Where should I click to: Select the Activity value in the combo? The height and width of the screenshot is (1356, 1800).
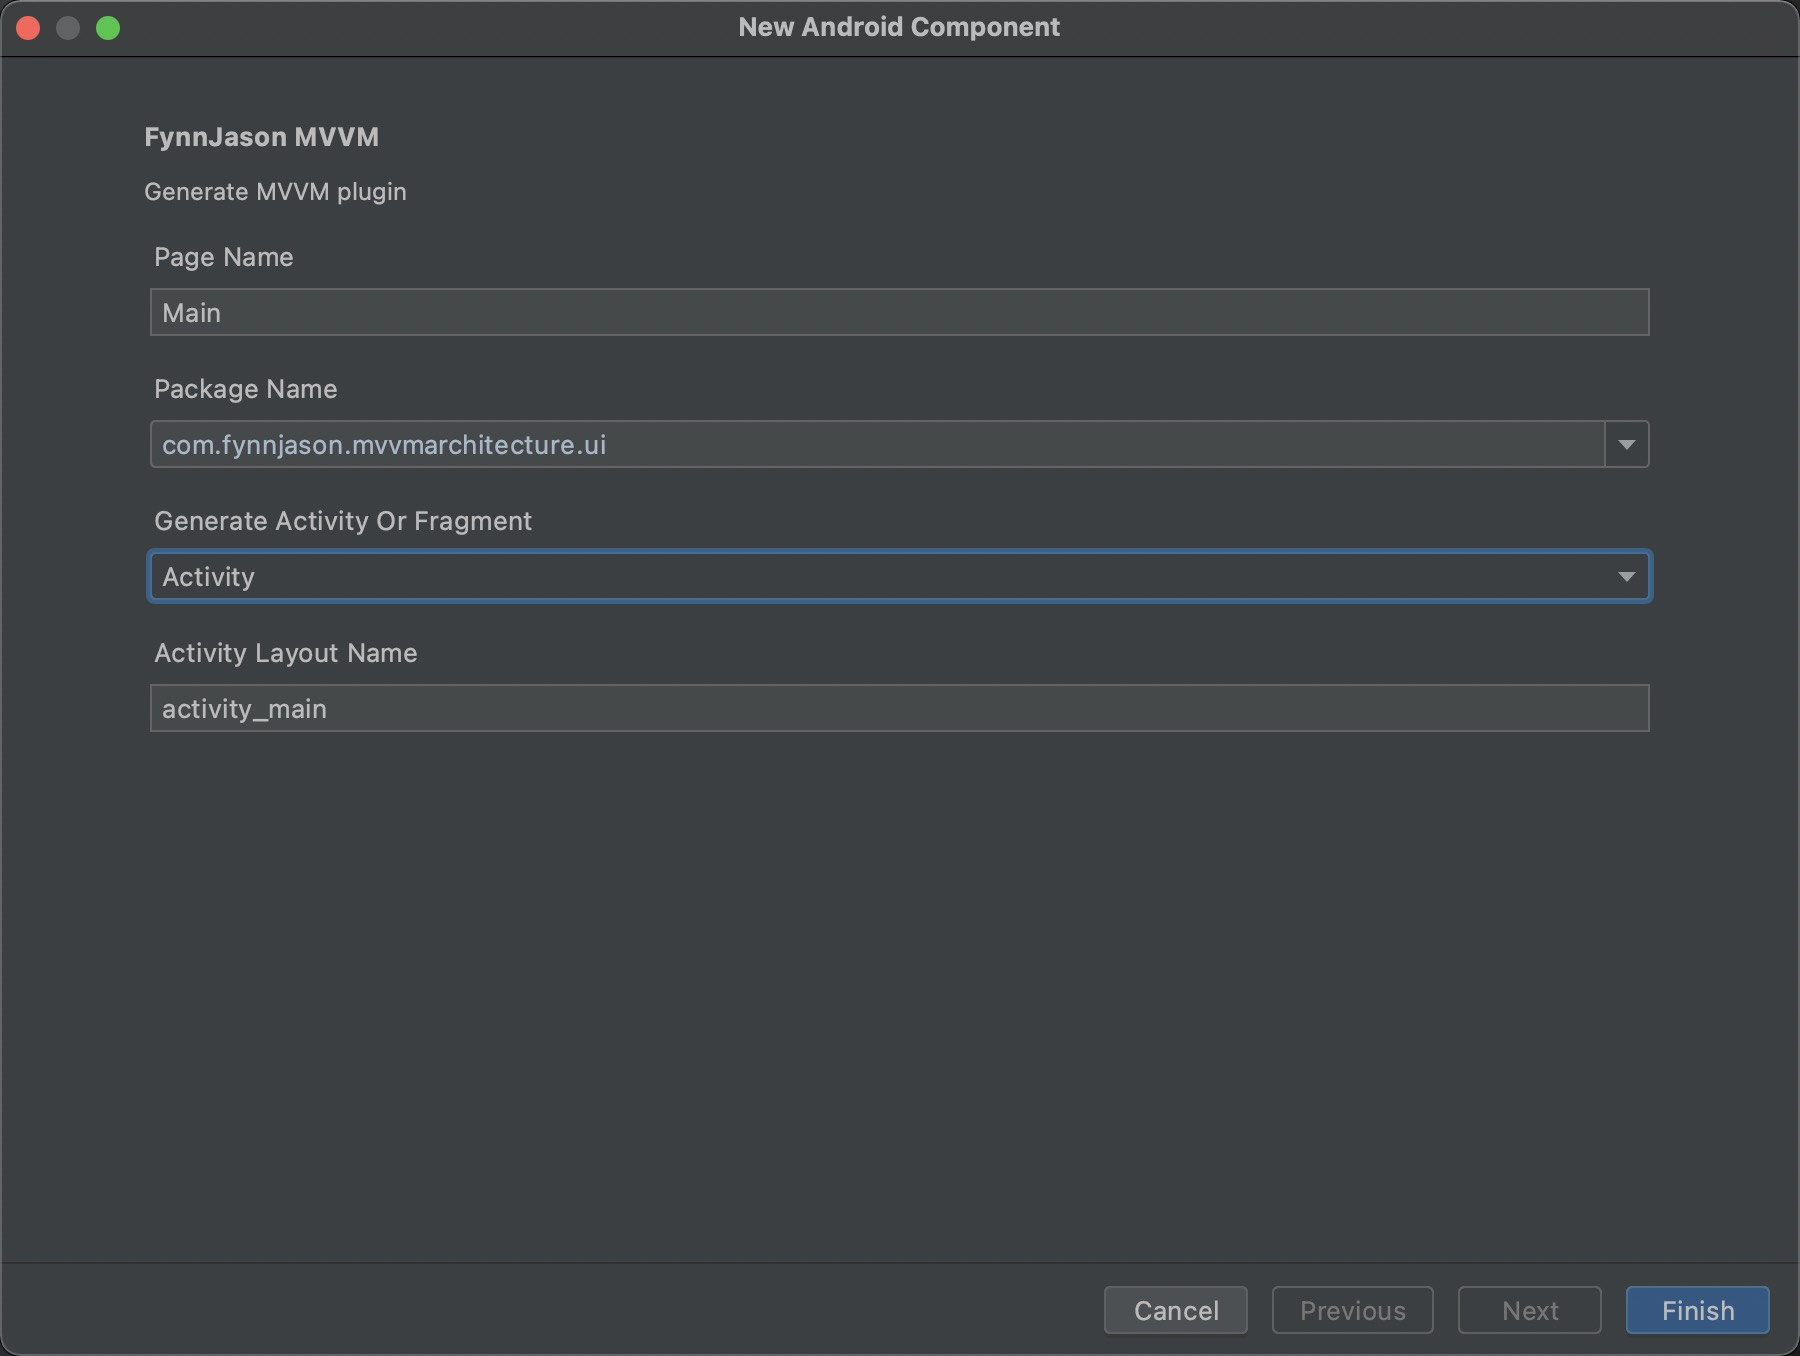(209, 576)
